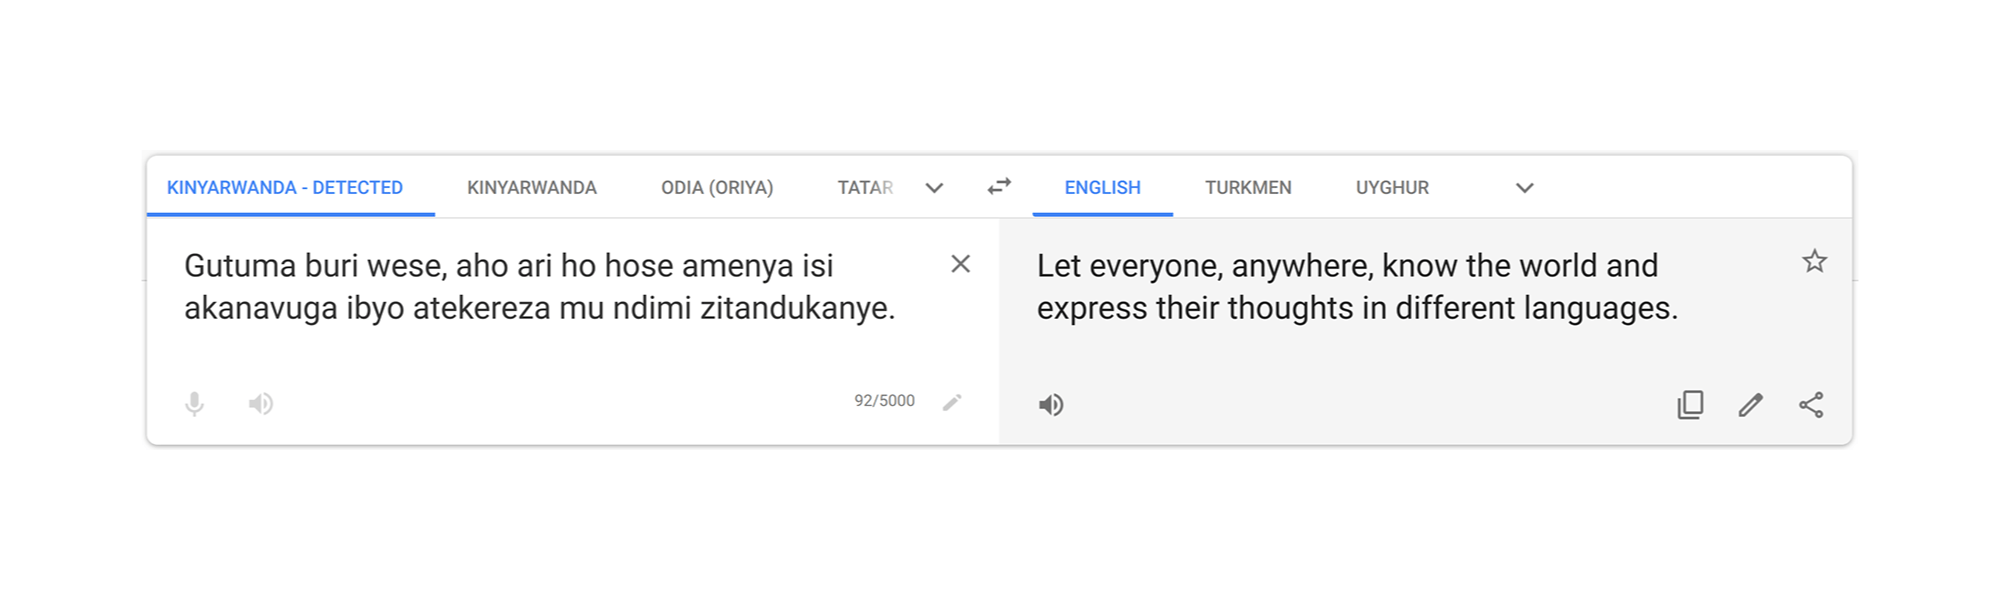Switch translation output to Turkmen

(x=1248, y=187)
